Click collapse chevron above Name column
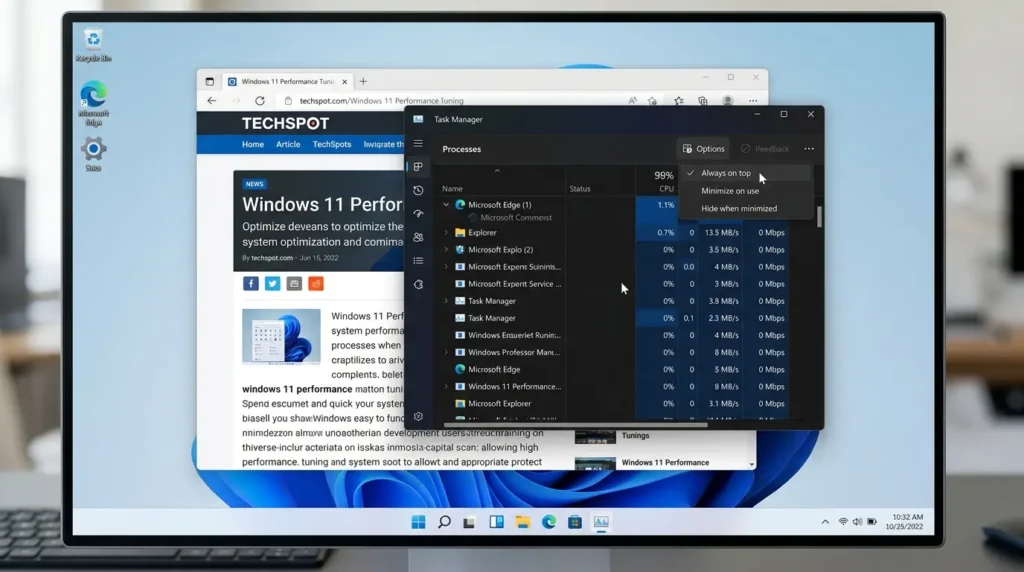The width and height of the screenshot is (1024, 572). tap(497, 171)
